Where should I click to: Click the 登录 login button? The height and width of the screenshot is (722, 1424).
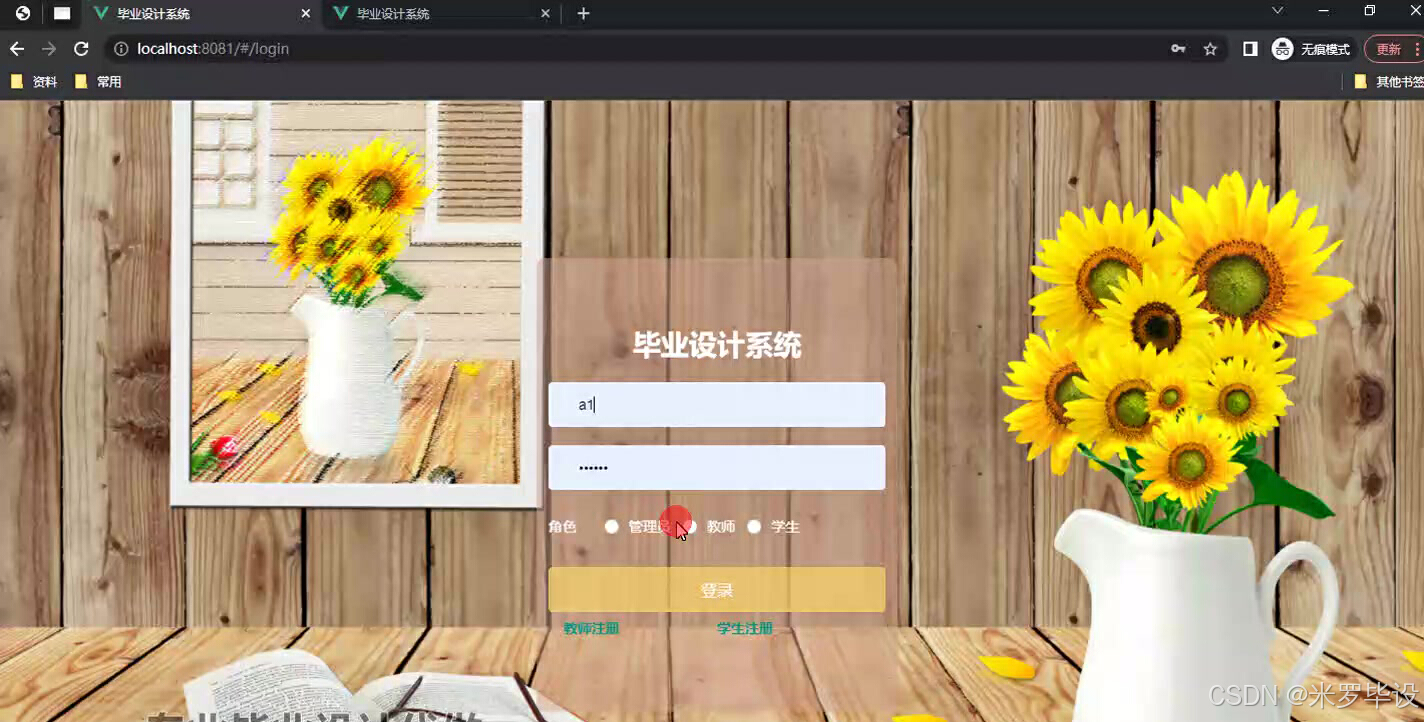tap(716, 589)
